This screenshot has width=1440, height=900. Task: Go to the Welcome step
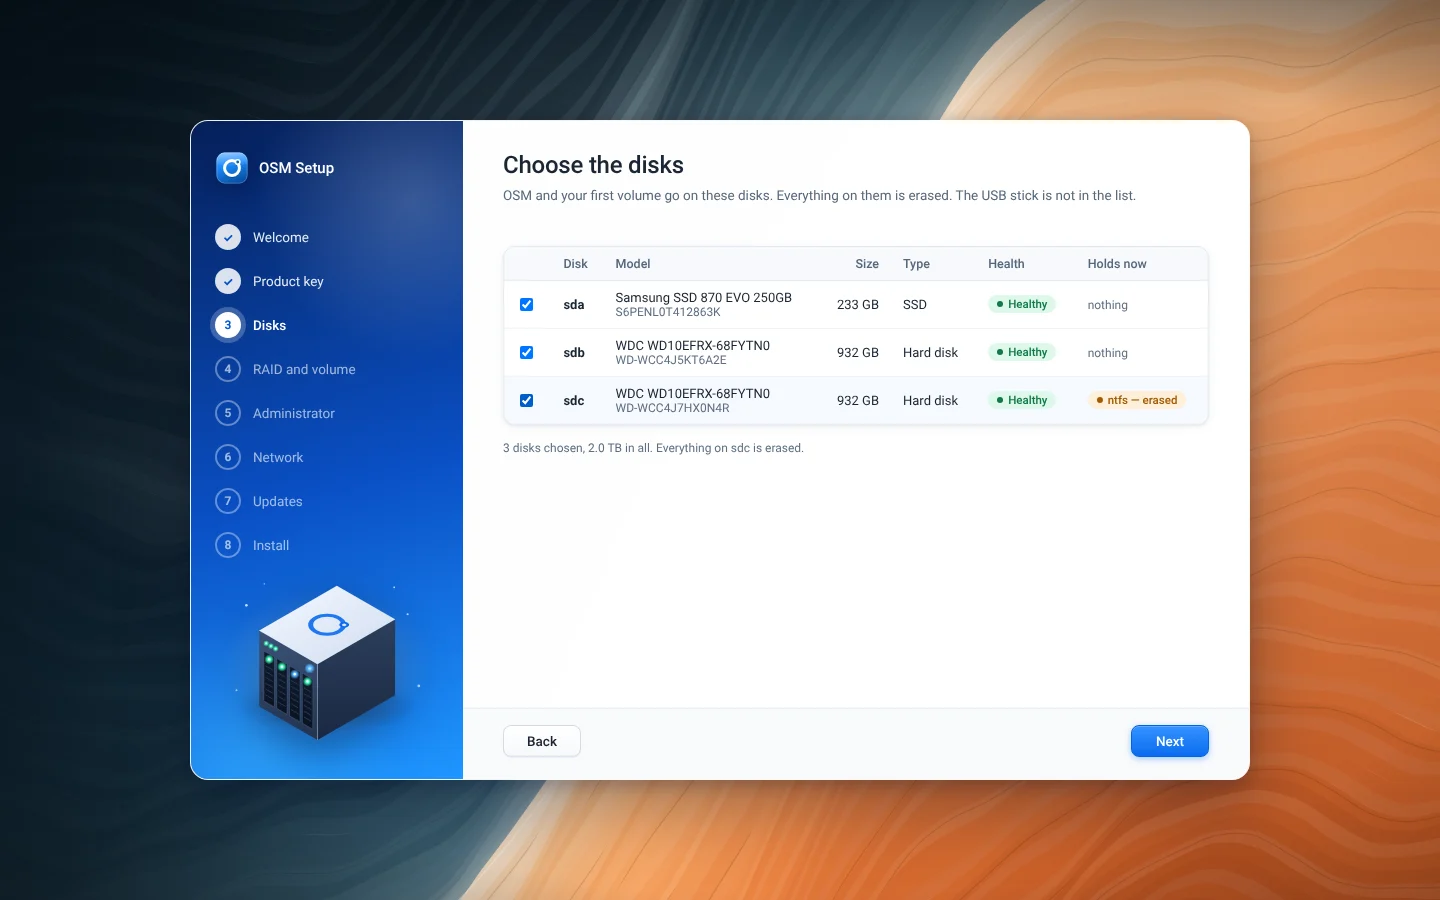coord(281,237)
